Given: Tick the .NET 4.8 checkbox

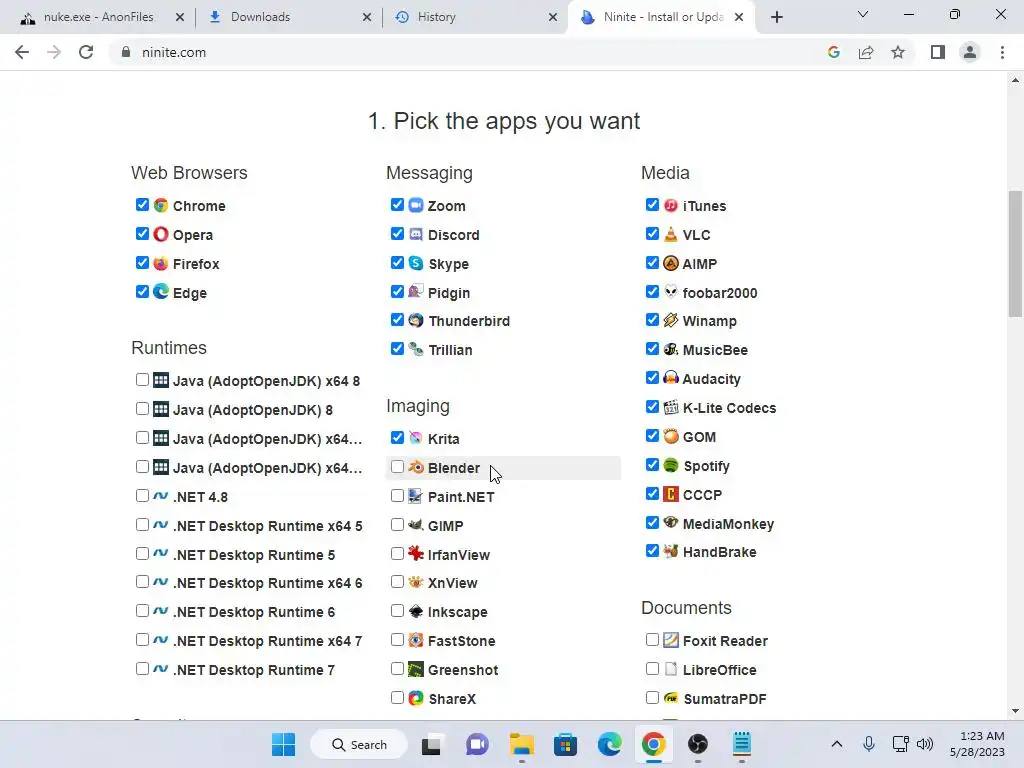Looking at the screenshot, I should pos(142,496).
